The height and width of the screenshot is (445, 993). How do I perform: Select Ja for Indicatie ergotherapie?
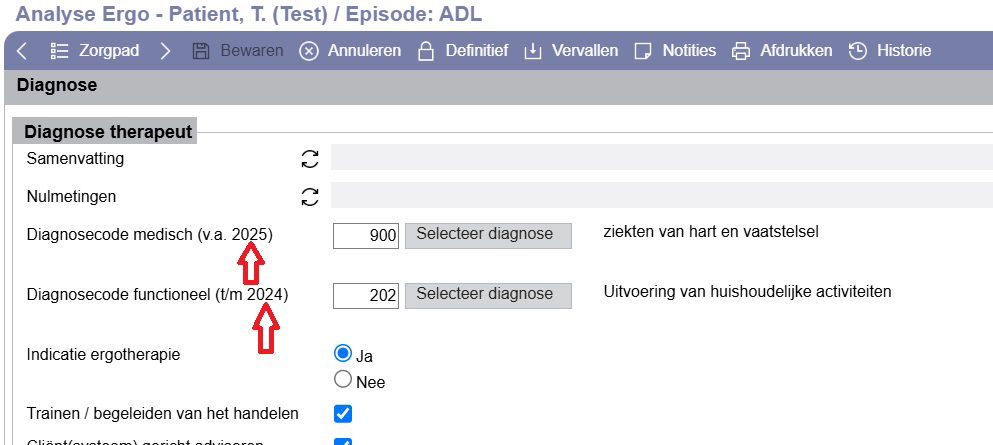point(343,353)
